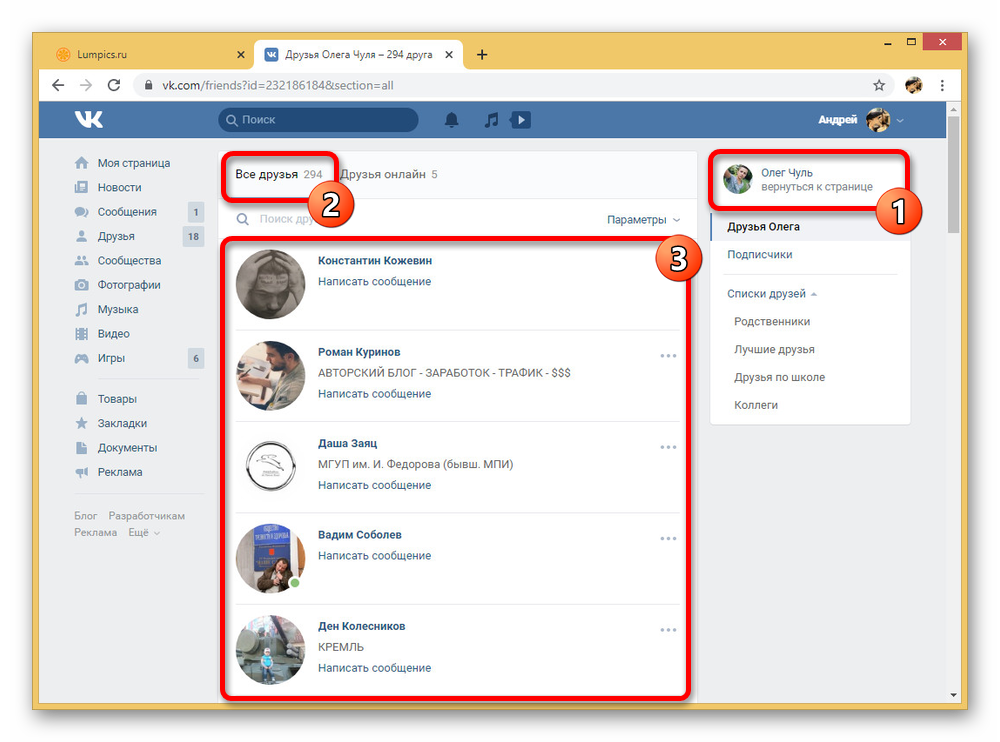Click Разработчикам footer link
Viewport: 1000px width, 742px height.
pyautogui.click(x=147, y=516)
